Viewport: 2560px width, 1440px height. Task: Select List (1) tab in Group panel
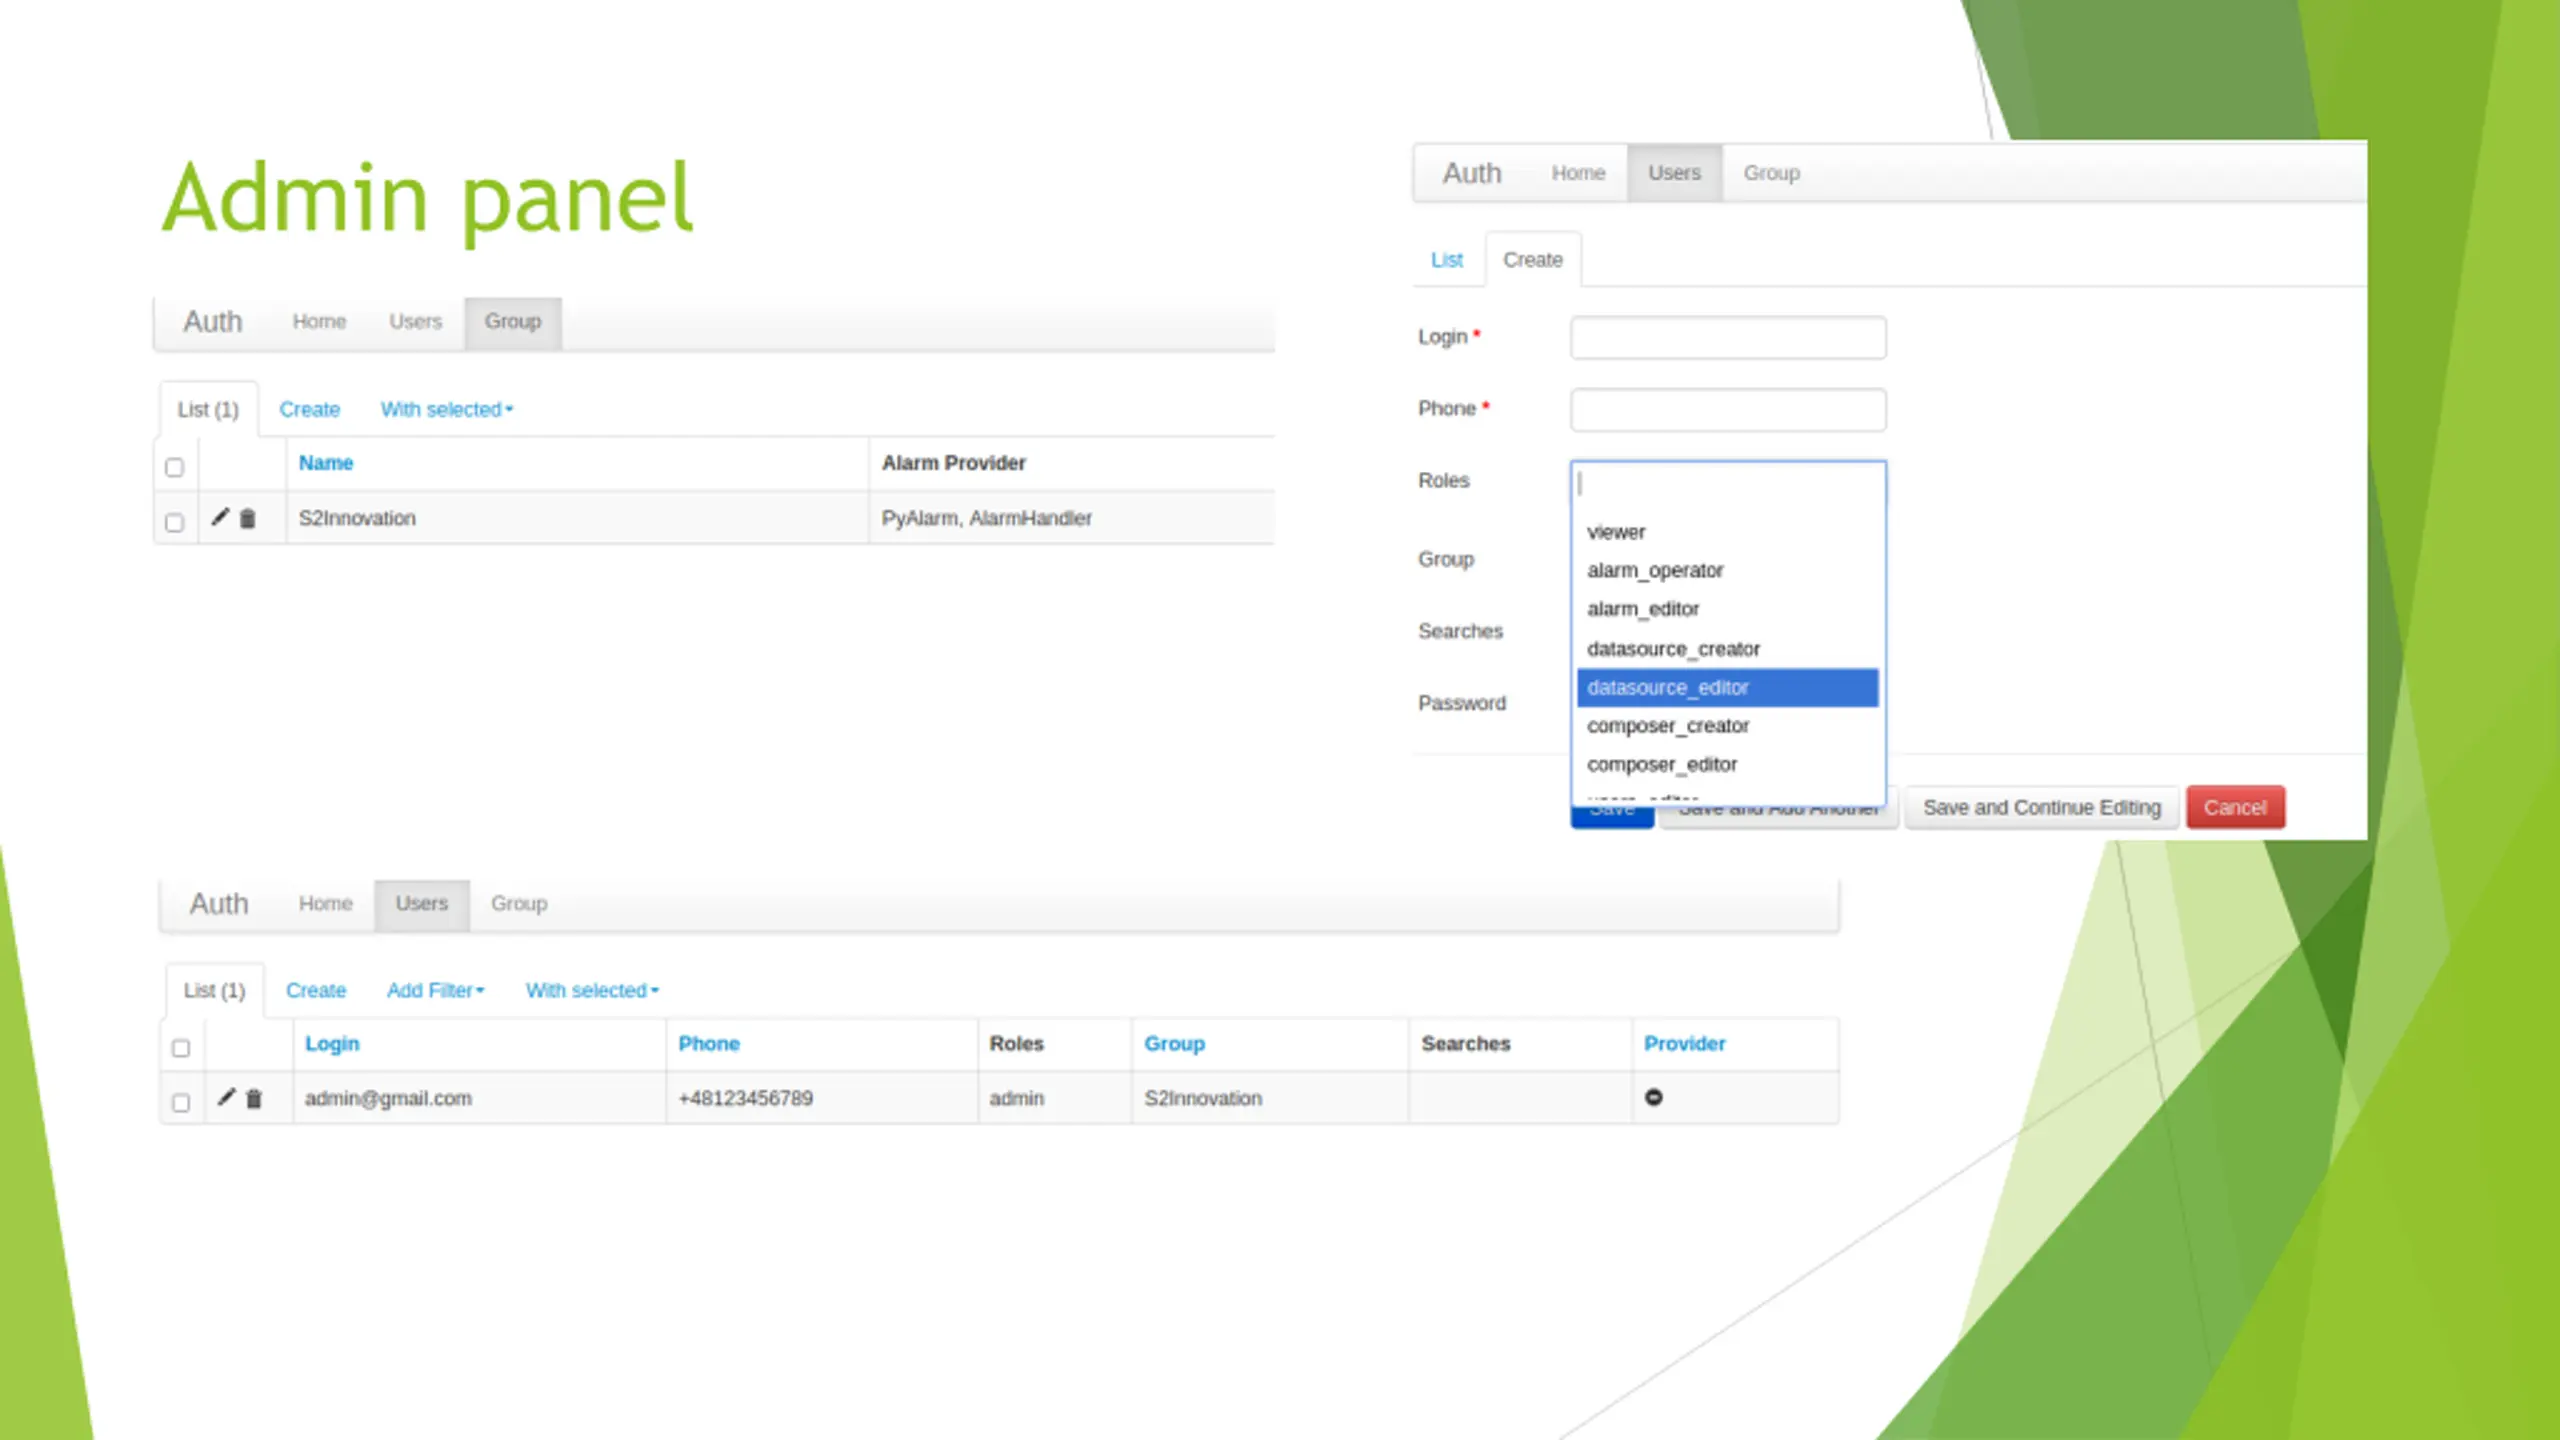click(208, 409)
